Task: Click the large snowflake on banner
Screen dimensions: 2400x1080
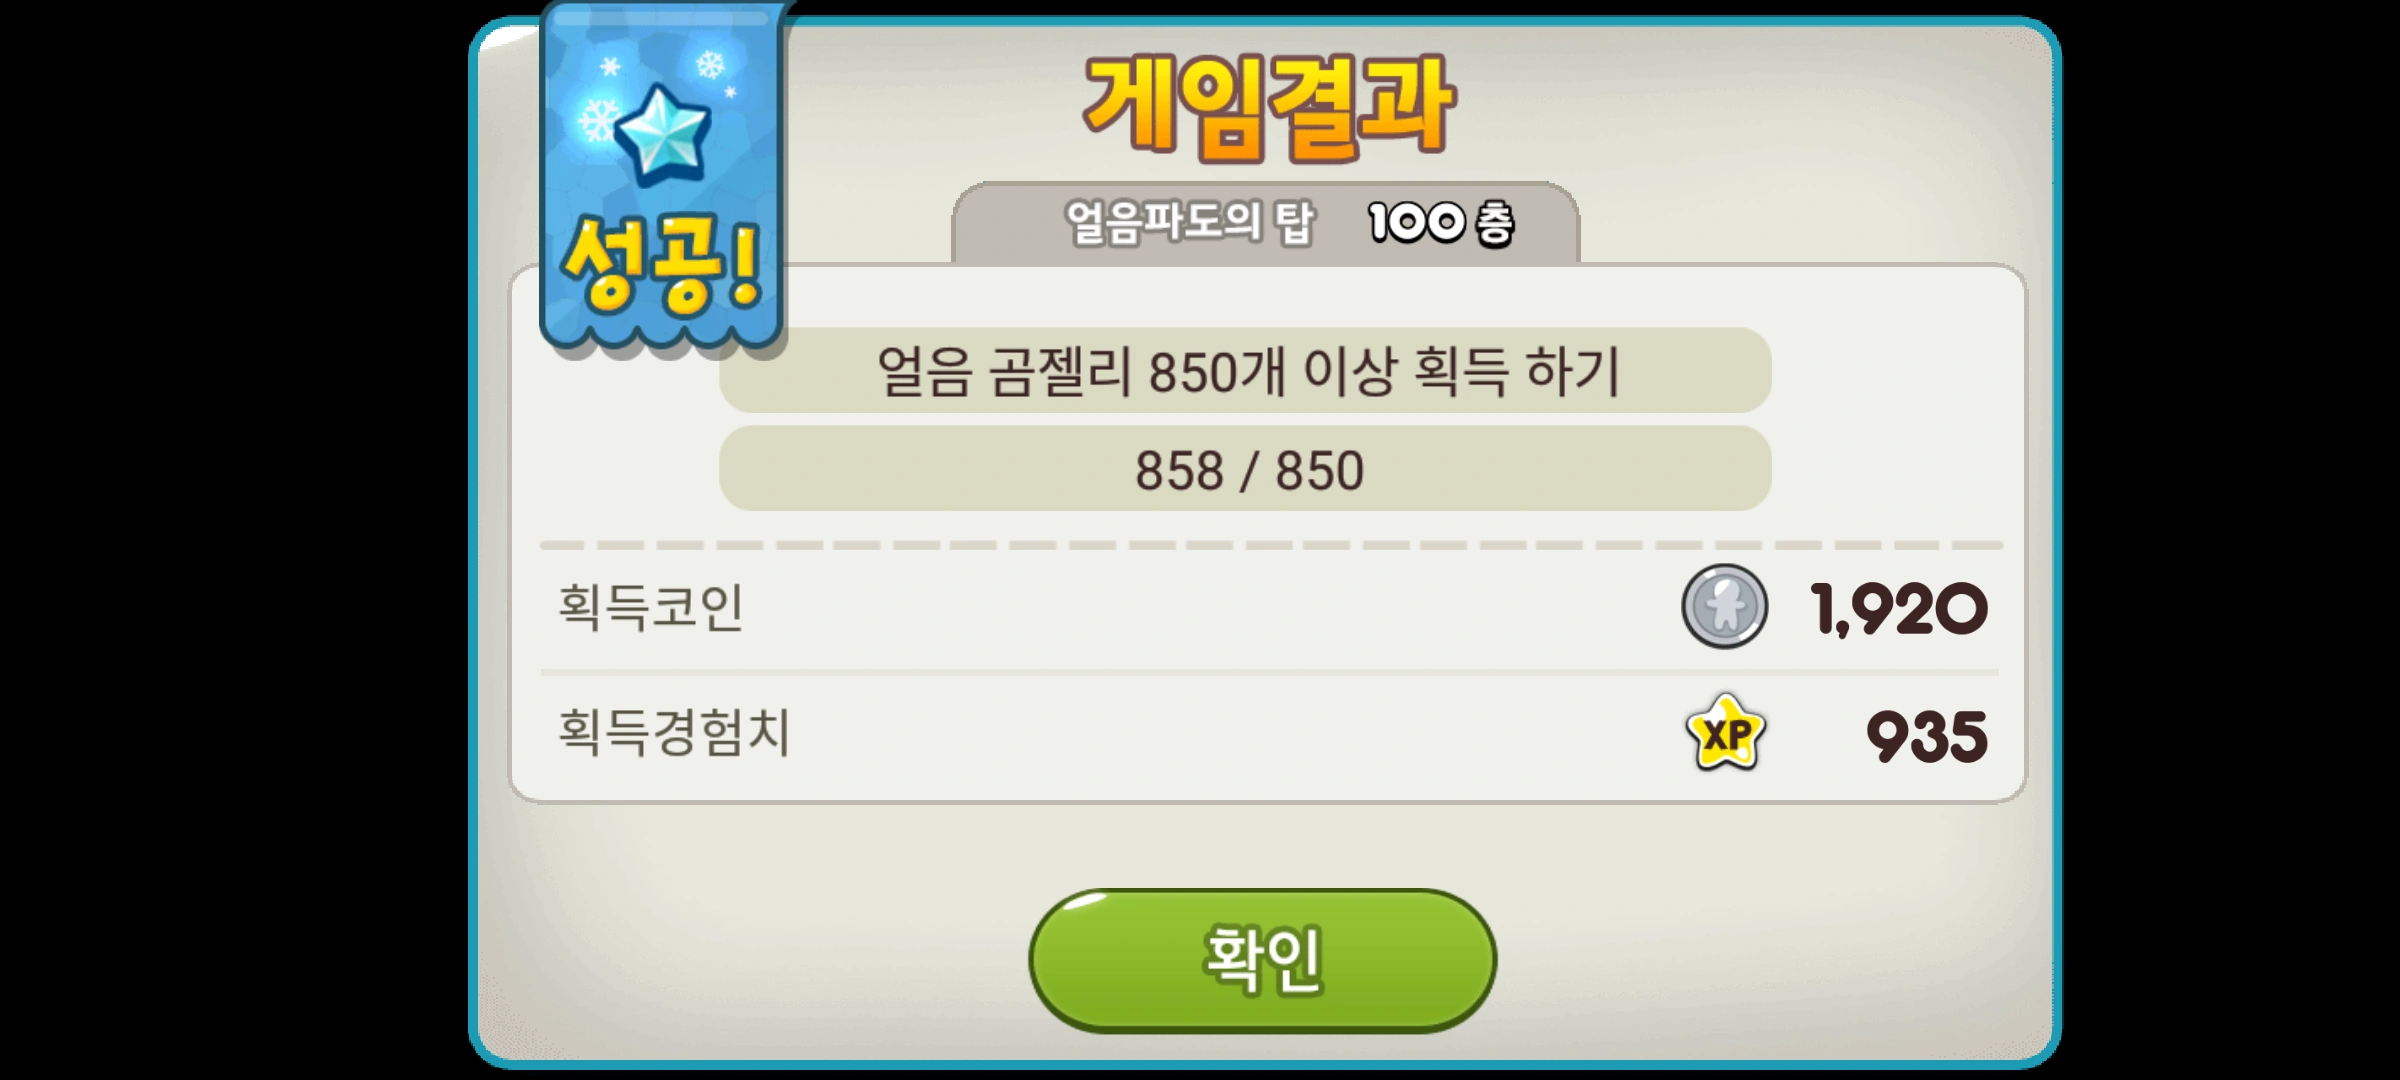Action: [x=599, y=122]
